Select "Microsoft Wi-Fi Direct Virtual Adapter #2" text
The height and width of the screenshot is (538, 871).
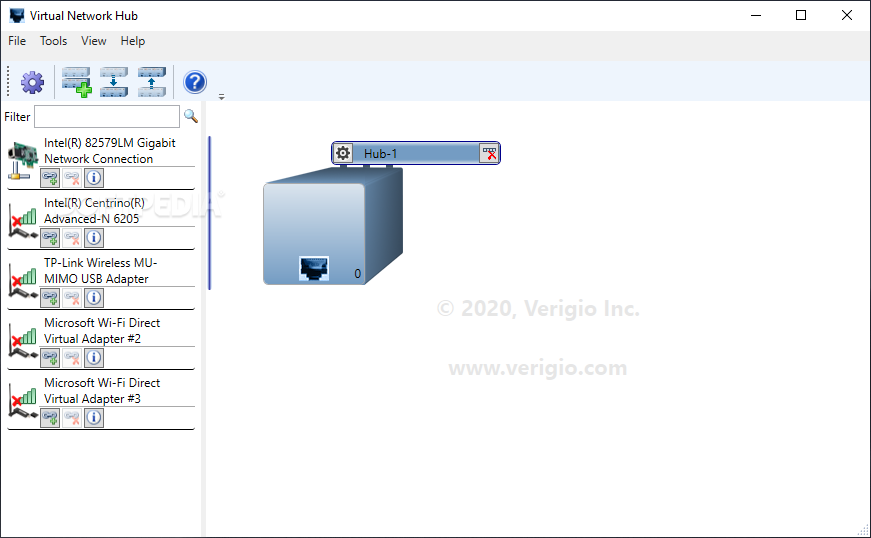click(102, 331)
